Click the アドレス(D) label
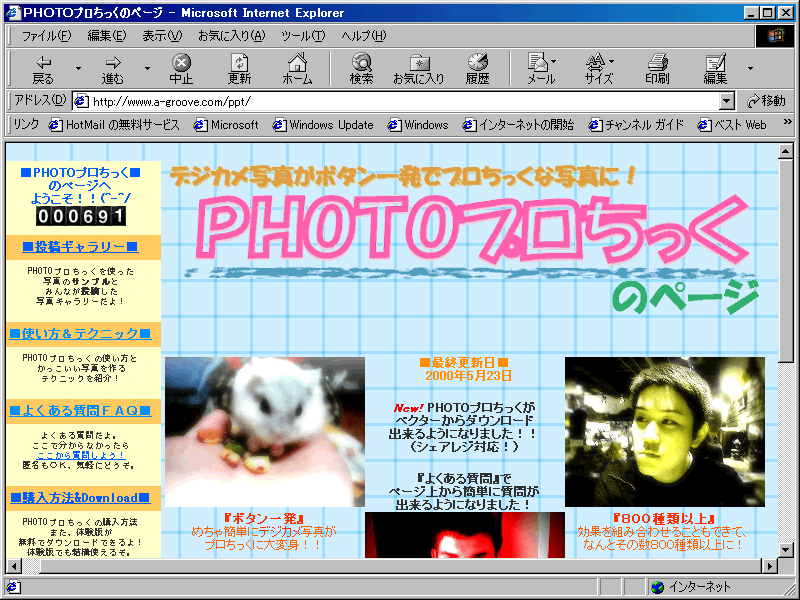 [x=40, y=101]
